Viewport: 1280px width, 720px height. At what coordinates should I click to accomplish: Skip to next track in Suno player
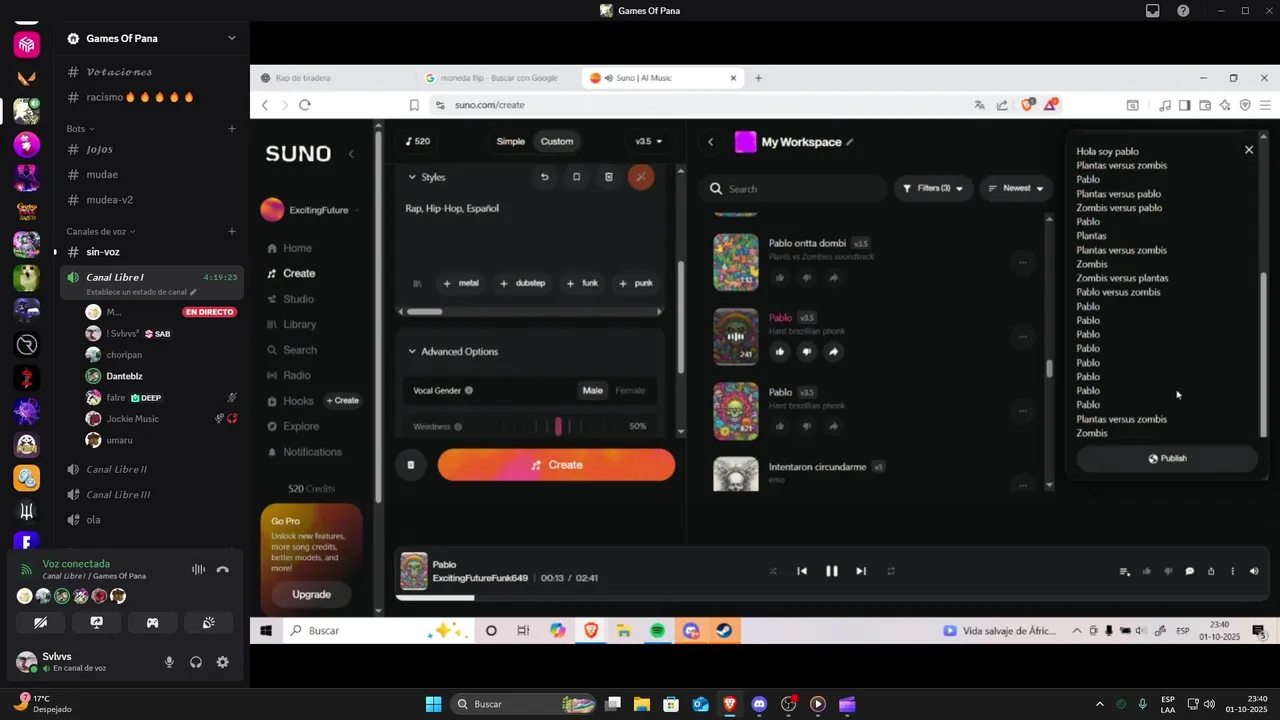coord(860,571)
